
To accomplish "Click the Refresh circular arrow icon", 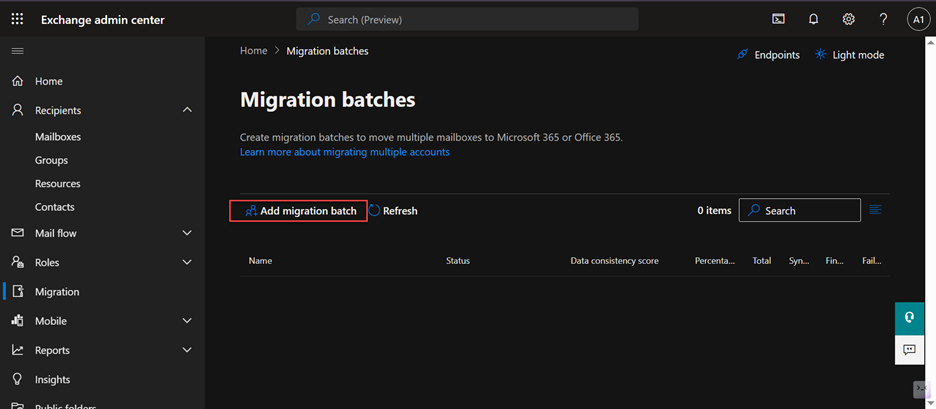I will pos(374,210).
